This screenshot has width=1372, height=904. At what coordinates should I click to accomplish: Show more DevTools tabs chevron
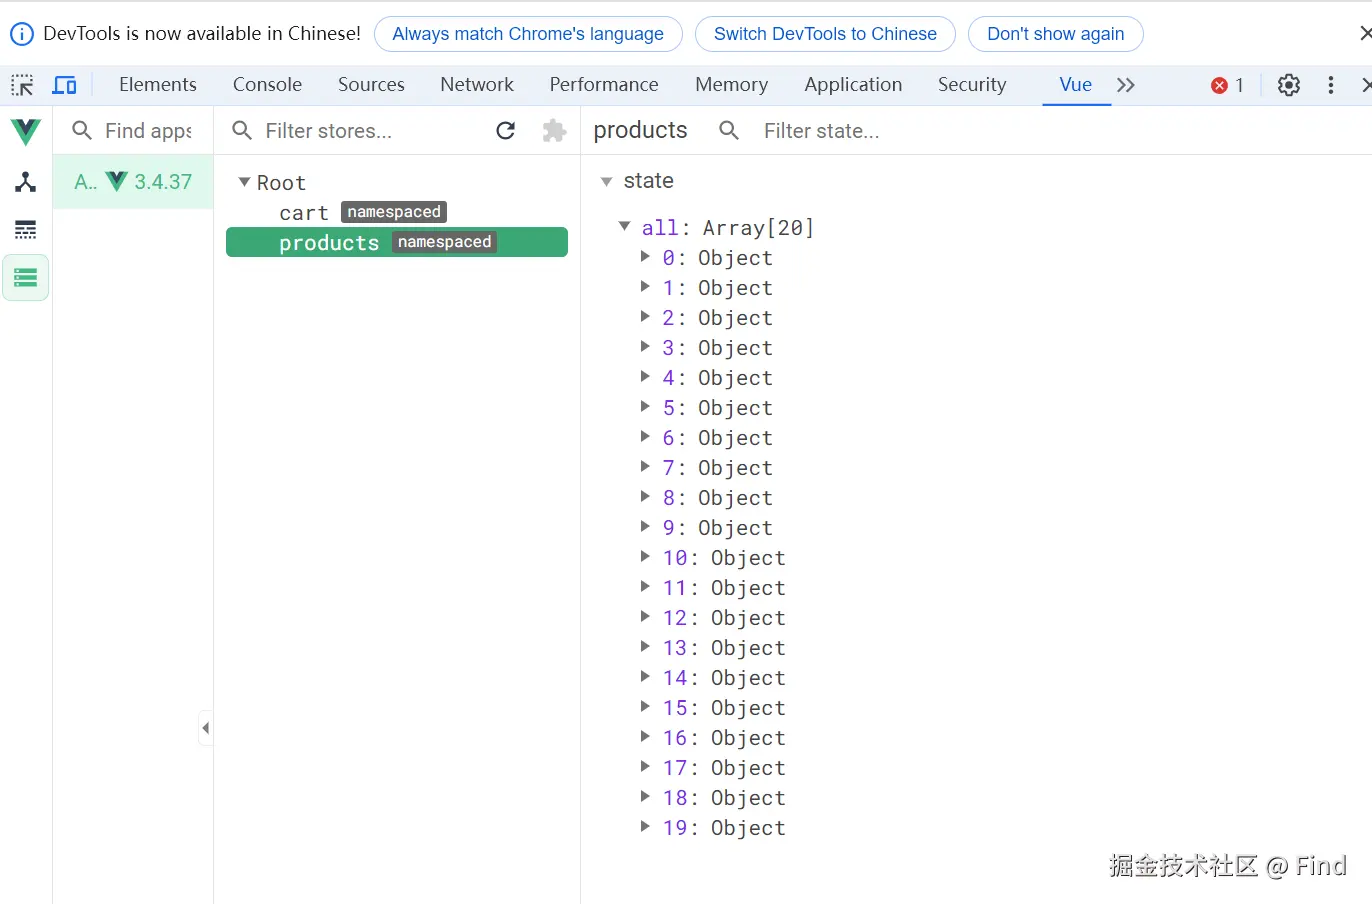(1126, 85)
